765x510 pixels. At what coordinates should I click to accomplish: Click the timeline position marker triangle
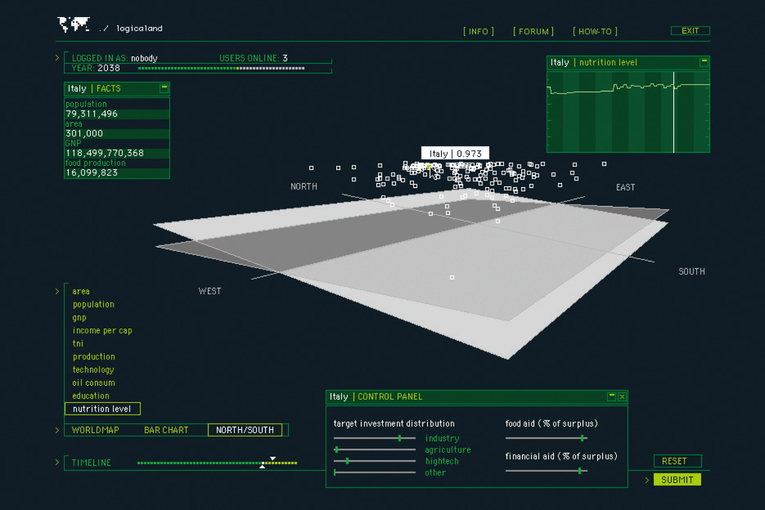coord(270,459)
